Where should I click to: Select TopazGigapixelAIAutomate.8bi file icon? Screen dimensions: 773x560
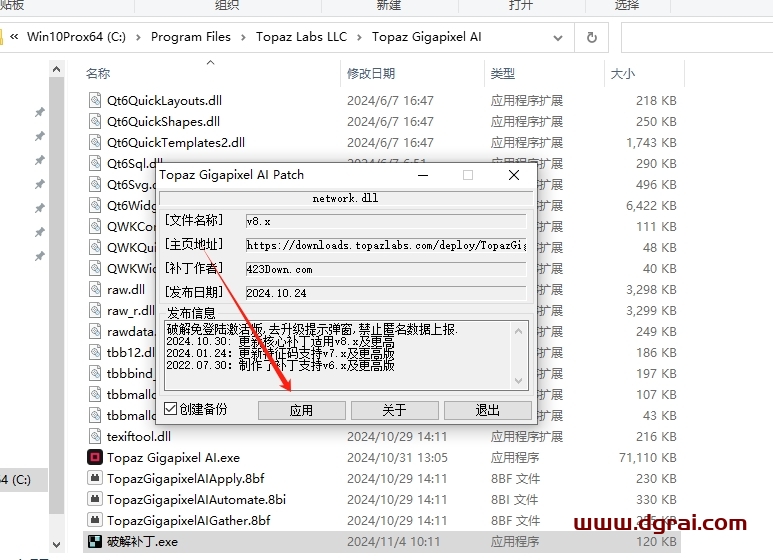click(x=95, y=499)
